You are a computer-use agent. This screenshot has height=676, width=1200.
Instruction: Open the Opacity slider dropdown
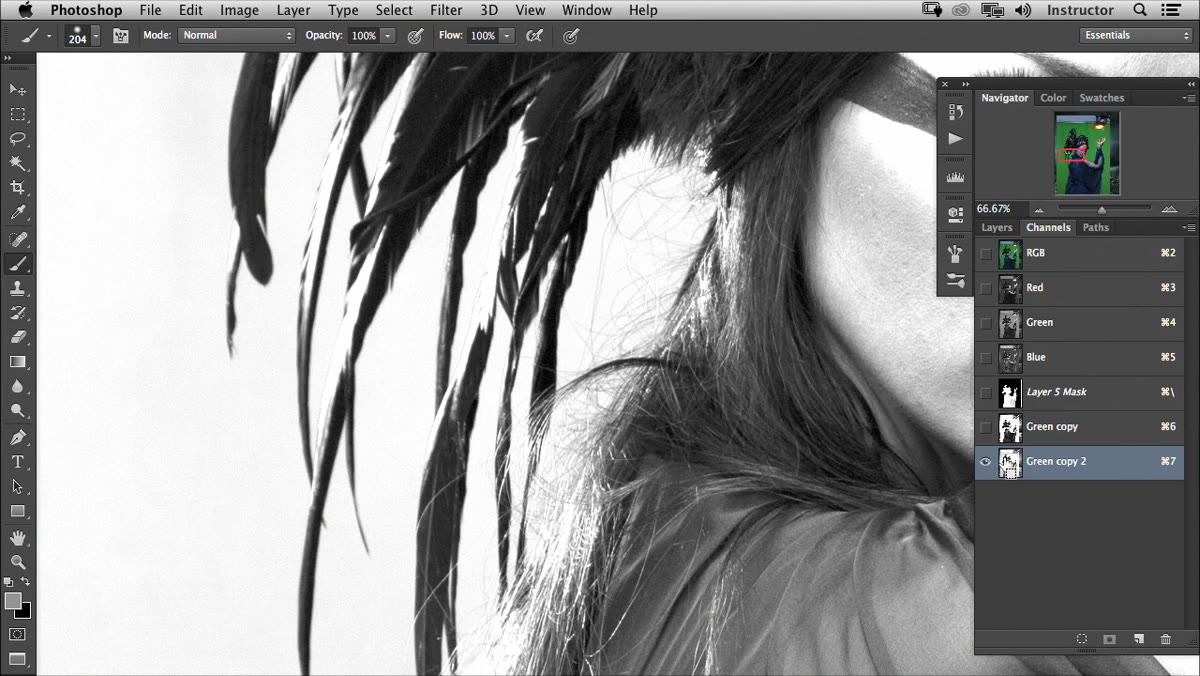pos(388,35)
